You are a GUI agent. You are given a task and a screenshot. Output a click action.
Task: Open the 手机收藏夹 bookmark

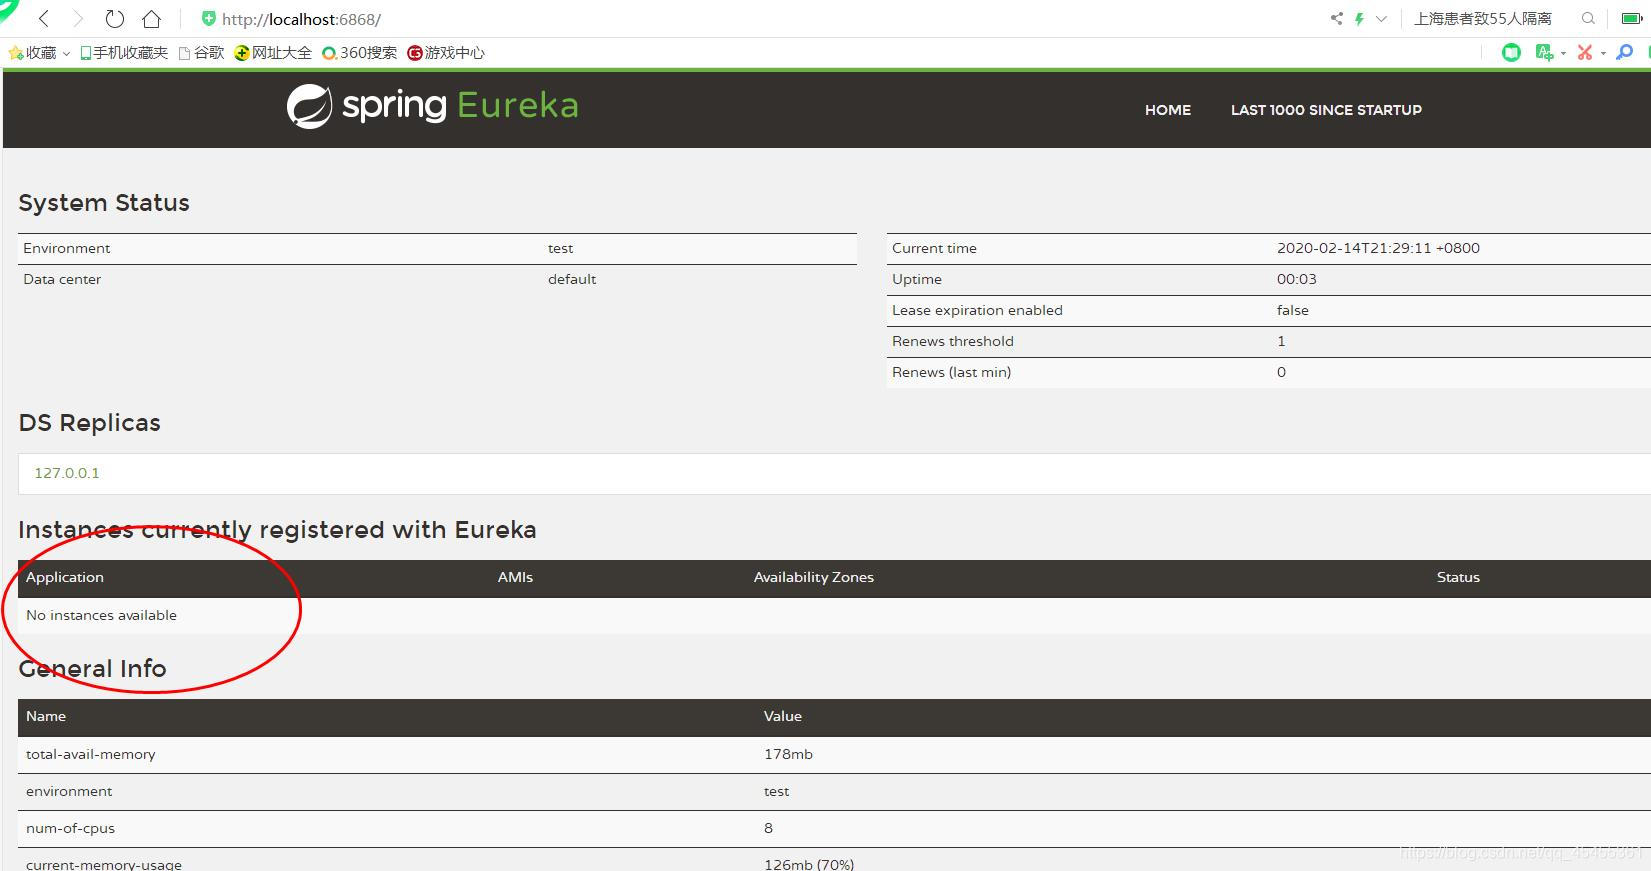point(123,53)
